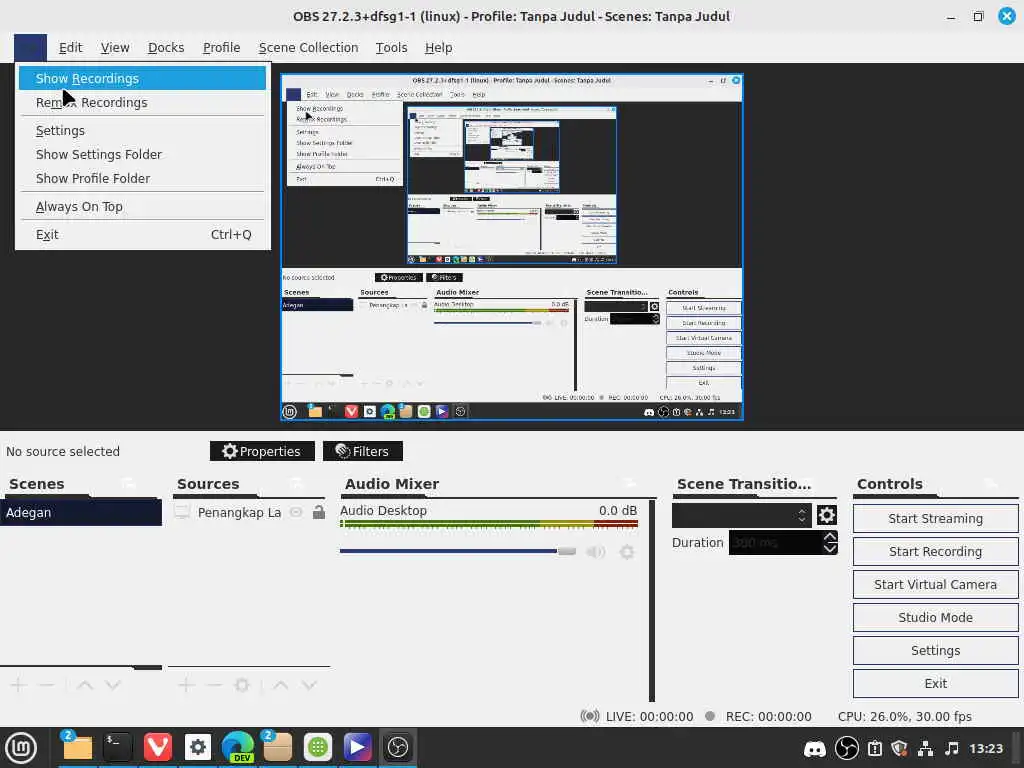Open network icon in system tray
The width and height of the screenshot is (1024, 768).
pyautogui.click(x=925, y=748)
